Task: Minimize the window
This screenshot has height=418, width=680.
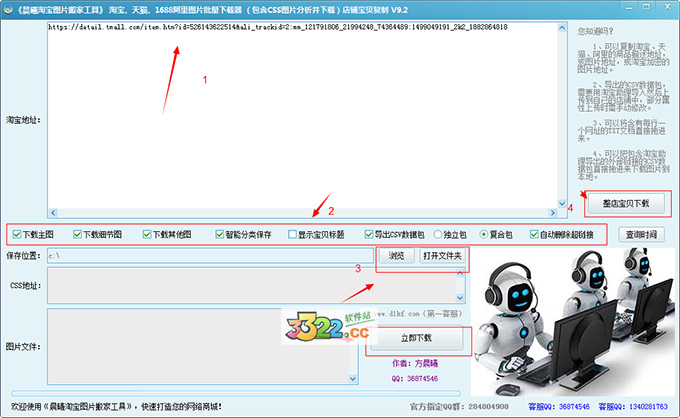Action: 629,7
